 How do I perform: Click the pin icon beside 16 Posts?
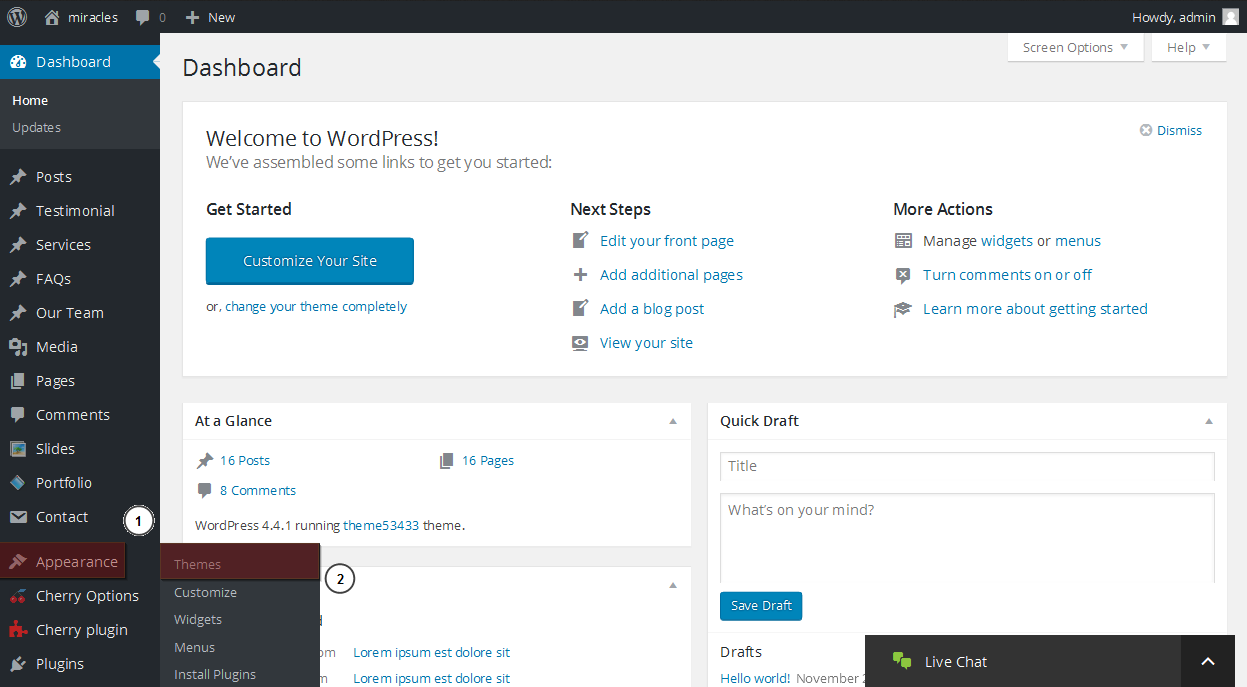pos(205,461)
